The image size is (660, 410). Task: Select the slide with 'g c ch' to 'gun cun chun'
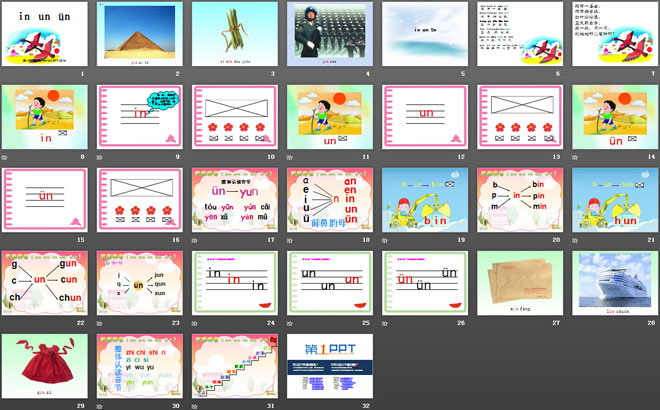coord(45,283)
